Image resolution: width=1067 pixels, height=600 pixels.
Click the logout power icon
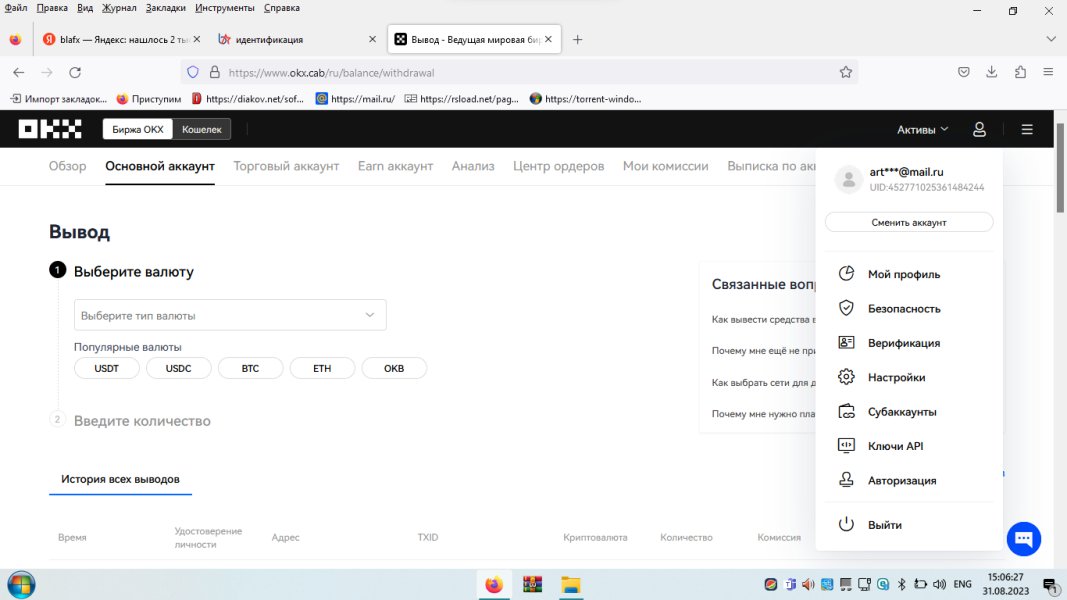tap(846, 524)
